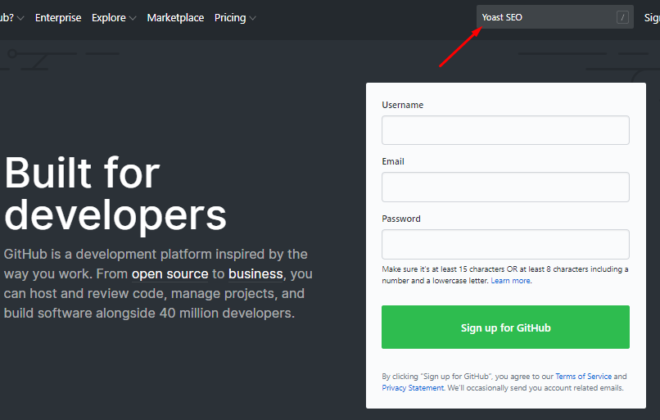Viewport: 660px width, 420px height.
Task: Click the Username label text
Action: (402, 105)
